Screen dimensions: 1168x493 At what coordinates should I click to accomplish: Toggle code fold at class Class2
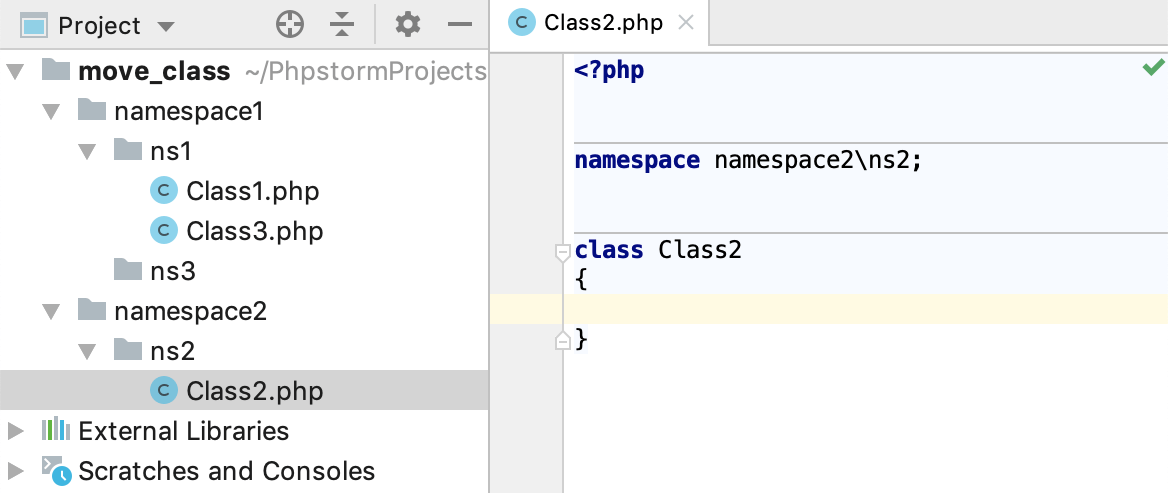point(563,251)
